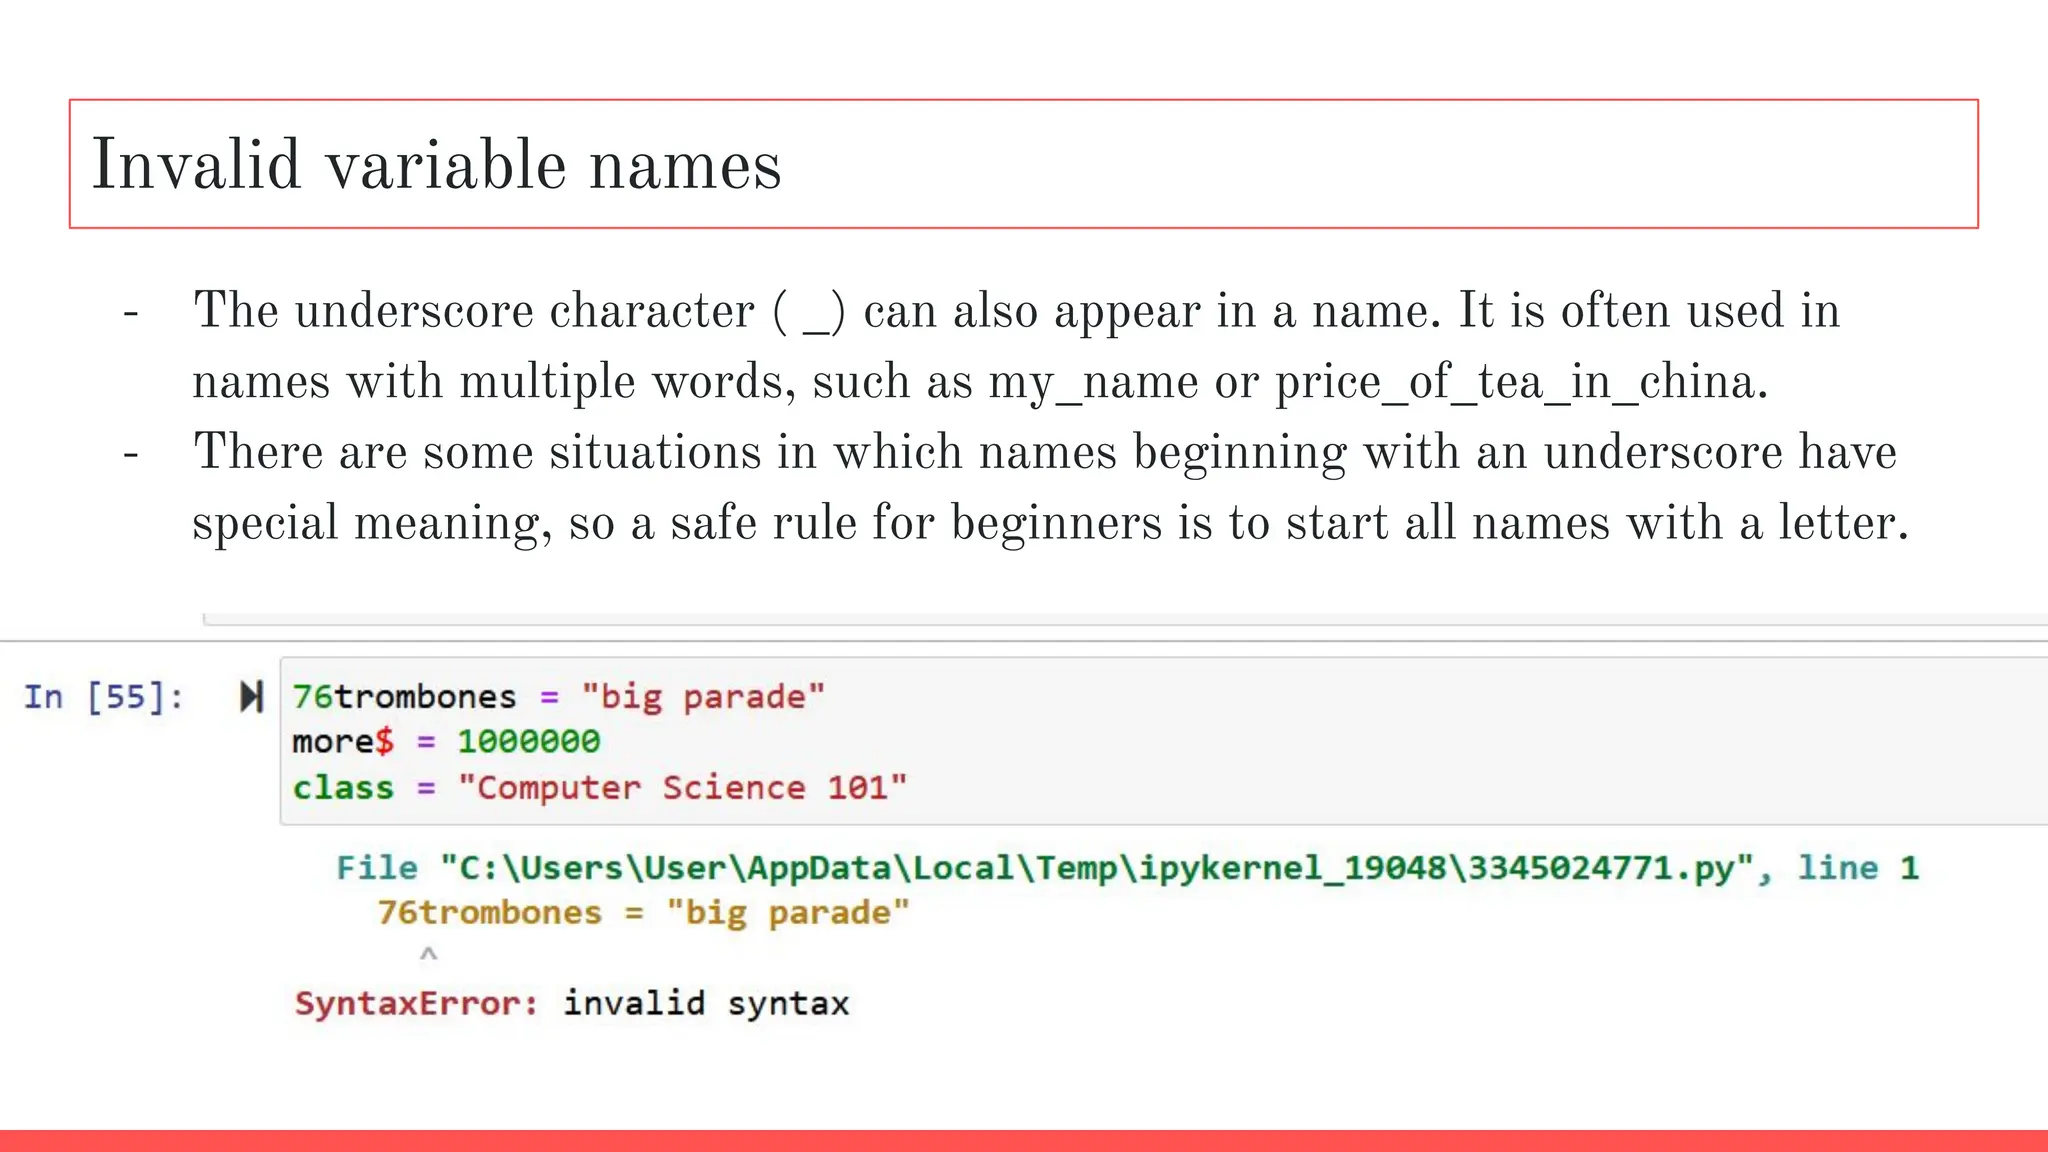The width and height of the screenshot is (2048, 1152).
Task: Click the code line '76trombones = "big parade"' in input cell
Action: 559,697
